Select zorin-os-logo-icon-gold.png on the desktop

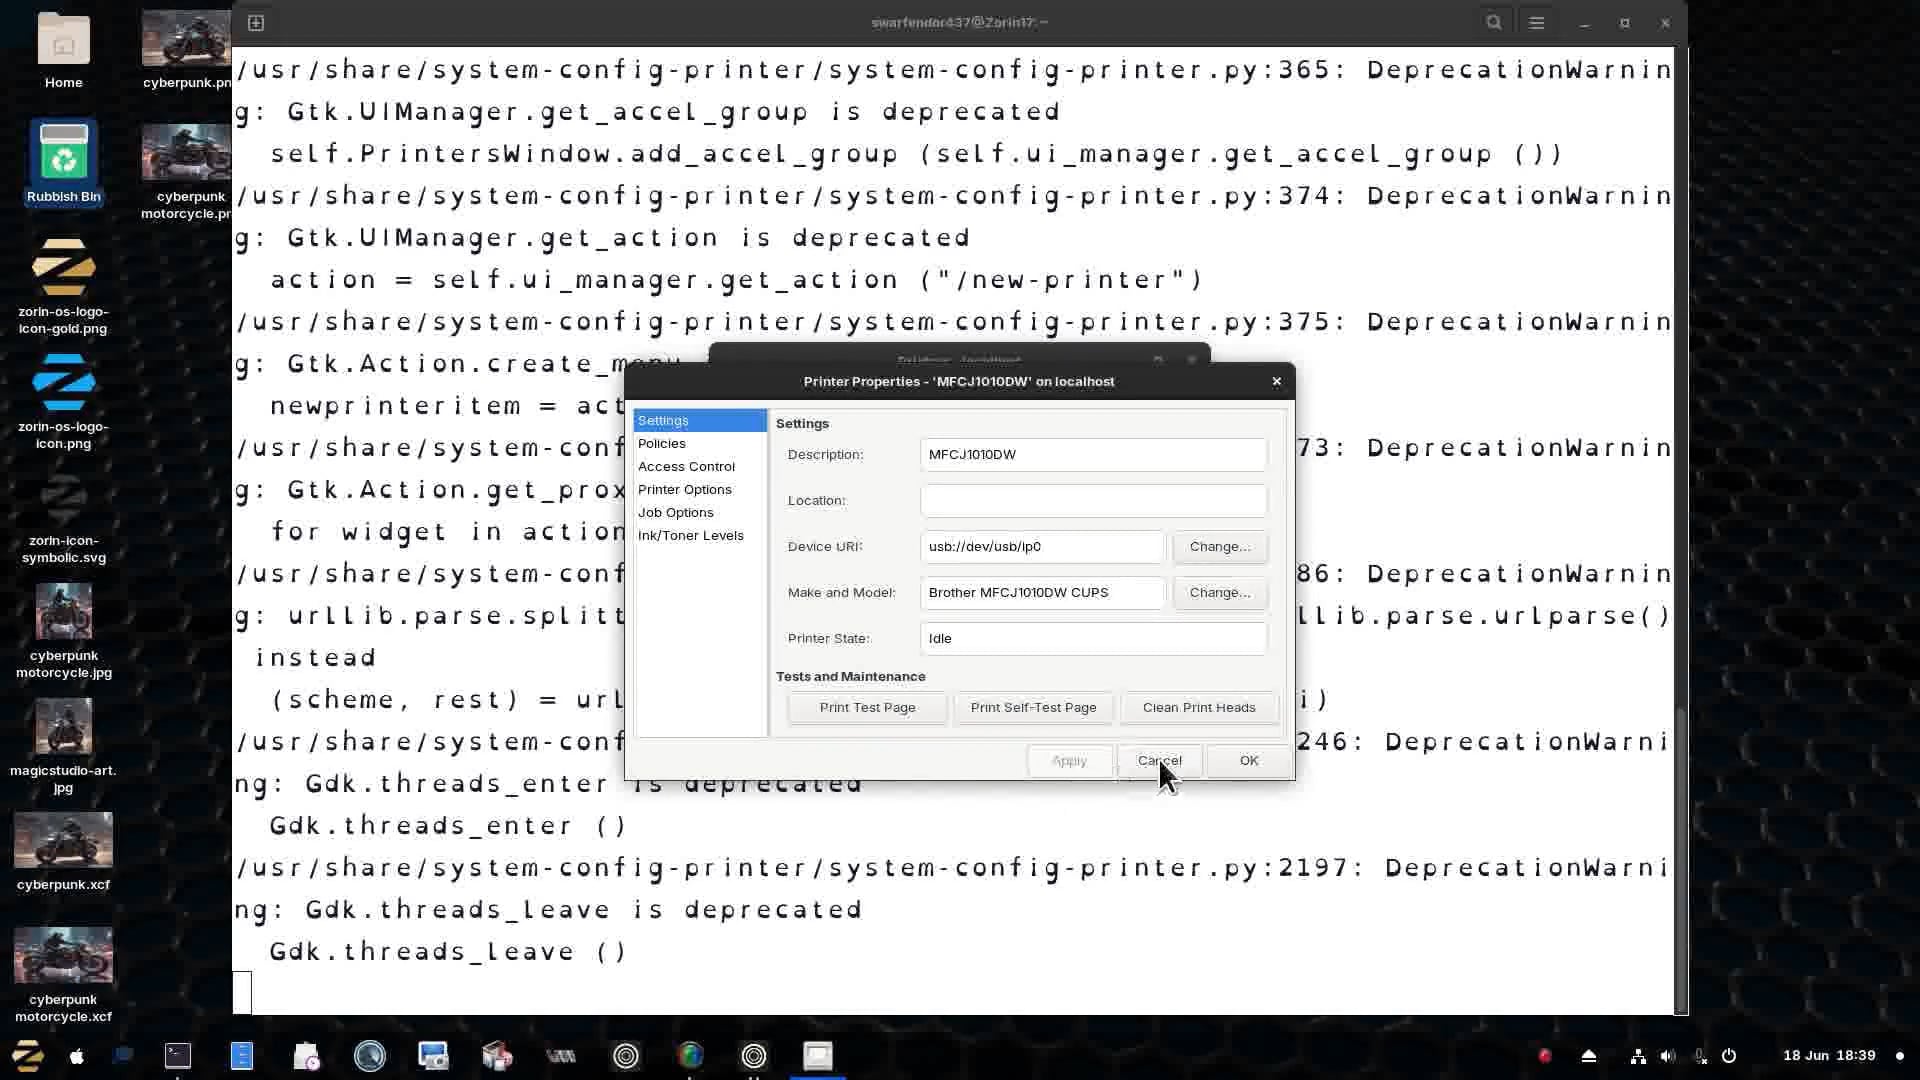point(63,286)
